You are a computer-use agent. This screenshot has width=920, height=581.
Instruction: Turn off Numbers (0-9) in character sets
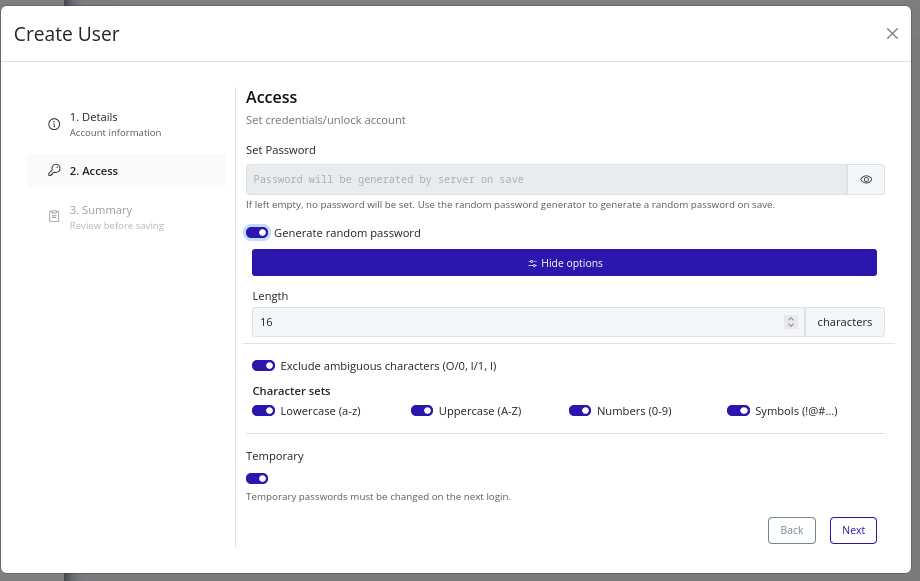click(x=580, y=410)
